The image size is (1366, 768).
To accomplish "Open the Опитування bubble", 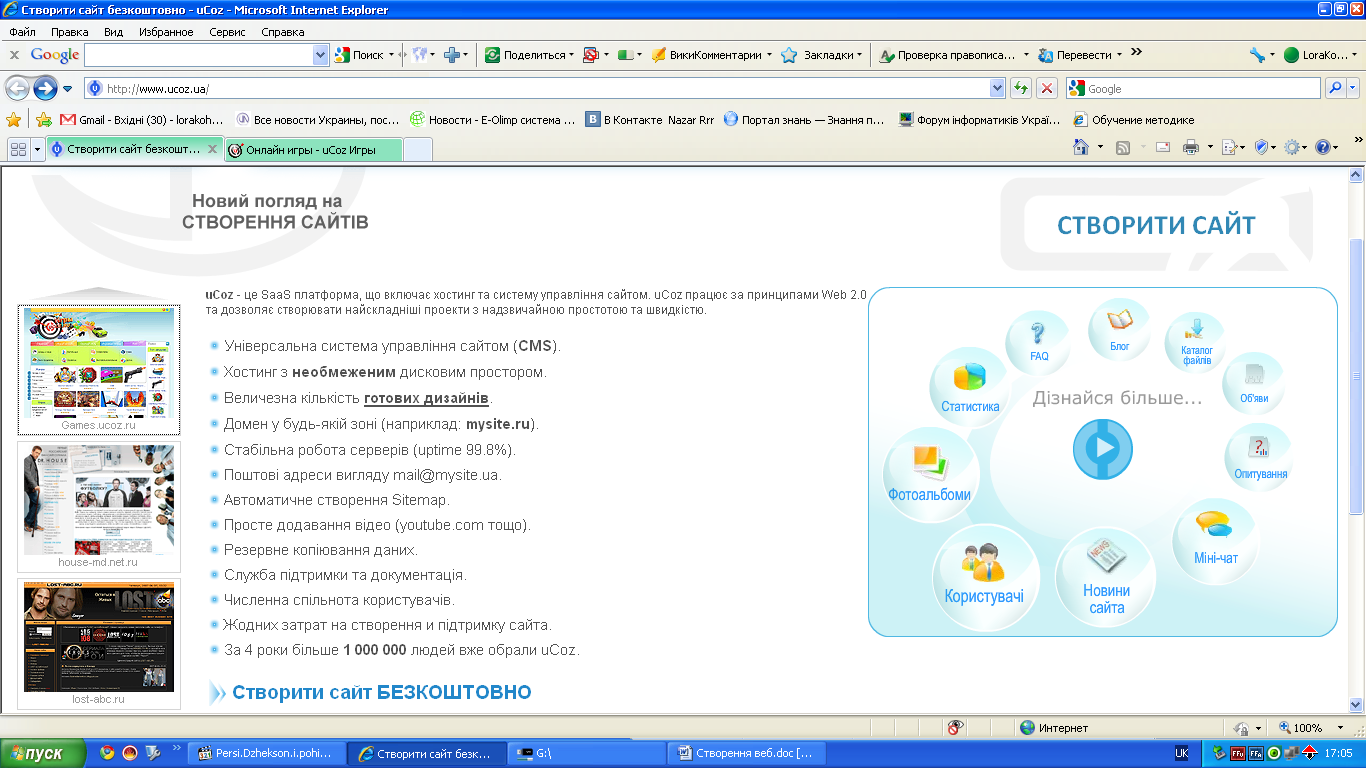I will 1260,456.
